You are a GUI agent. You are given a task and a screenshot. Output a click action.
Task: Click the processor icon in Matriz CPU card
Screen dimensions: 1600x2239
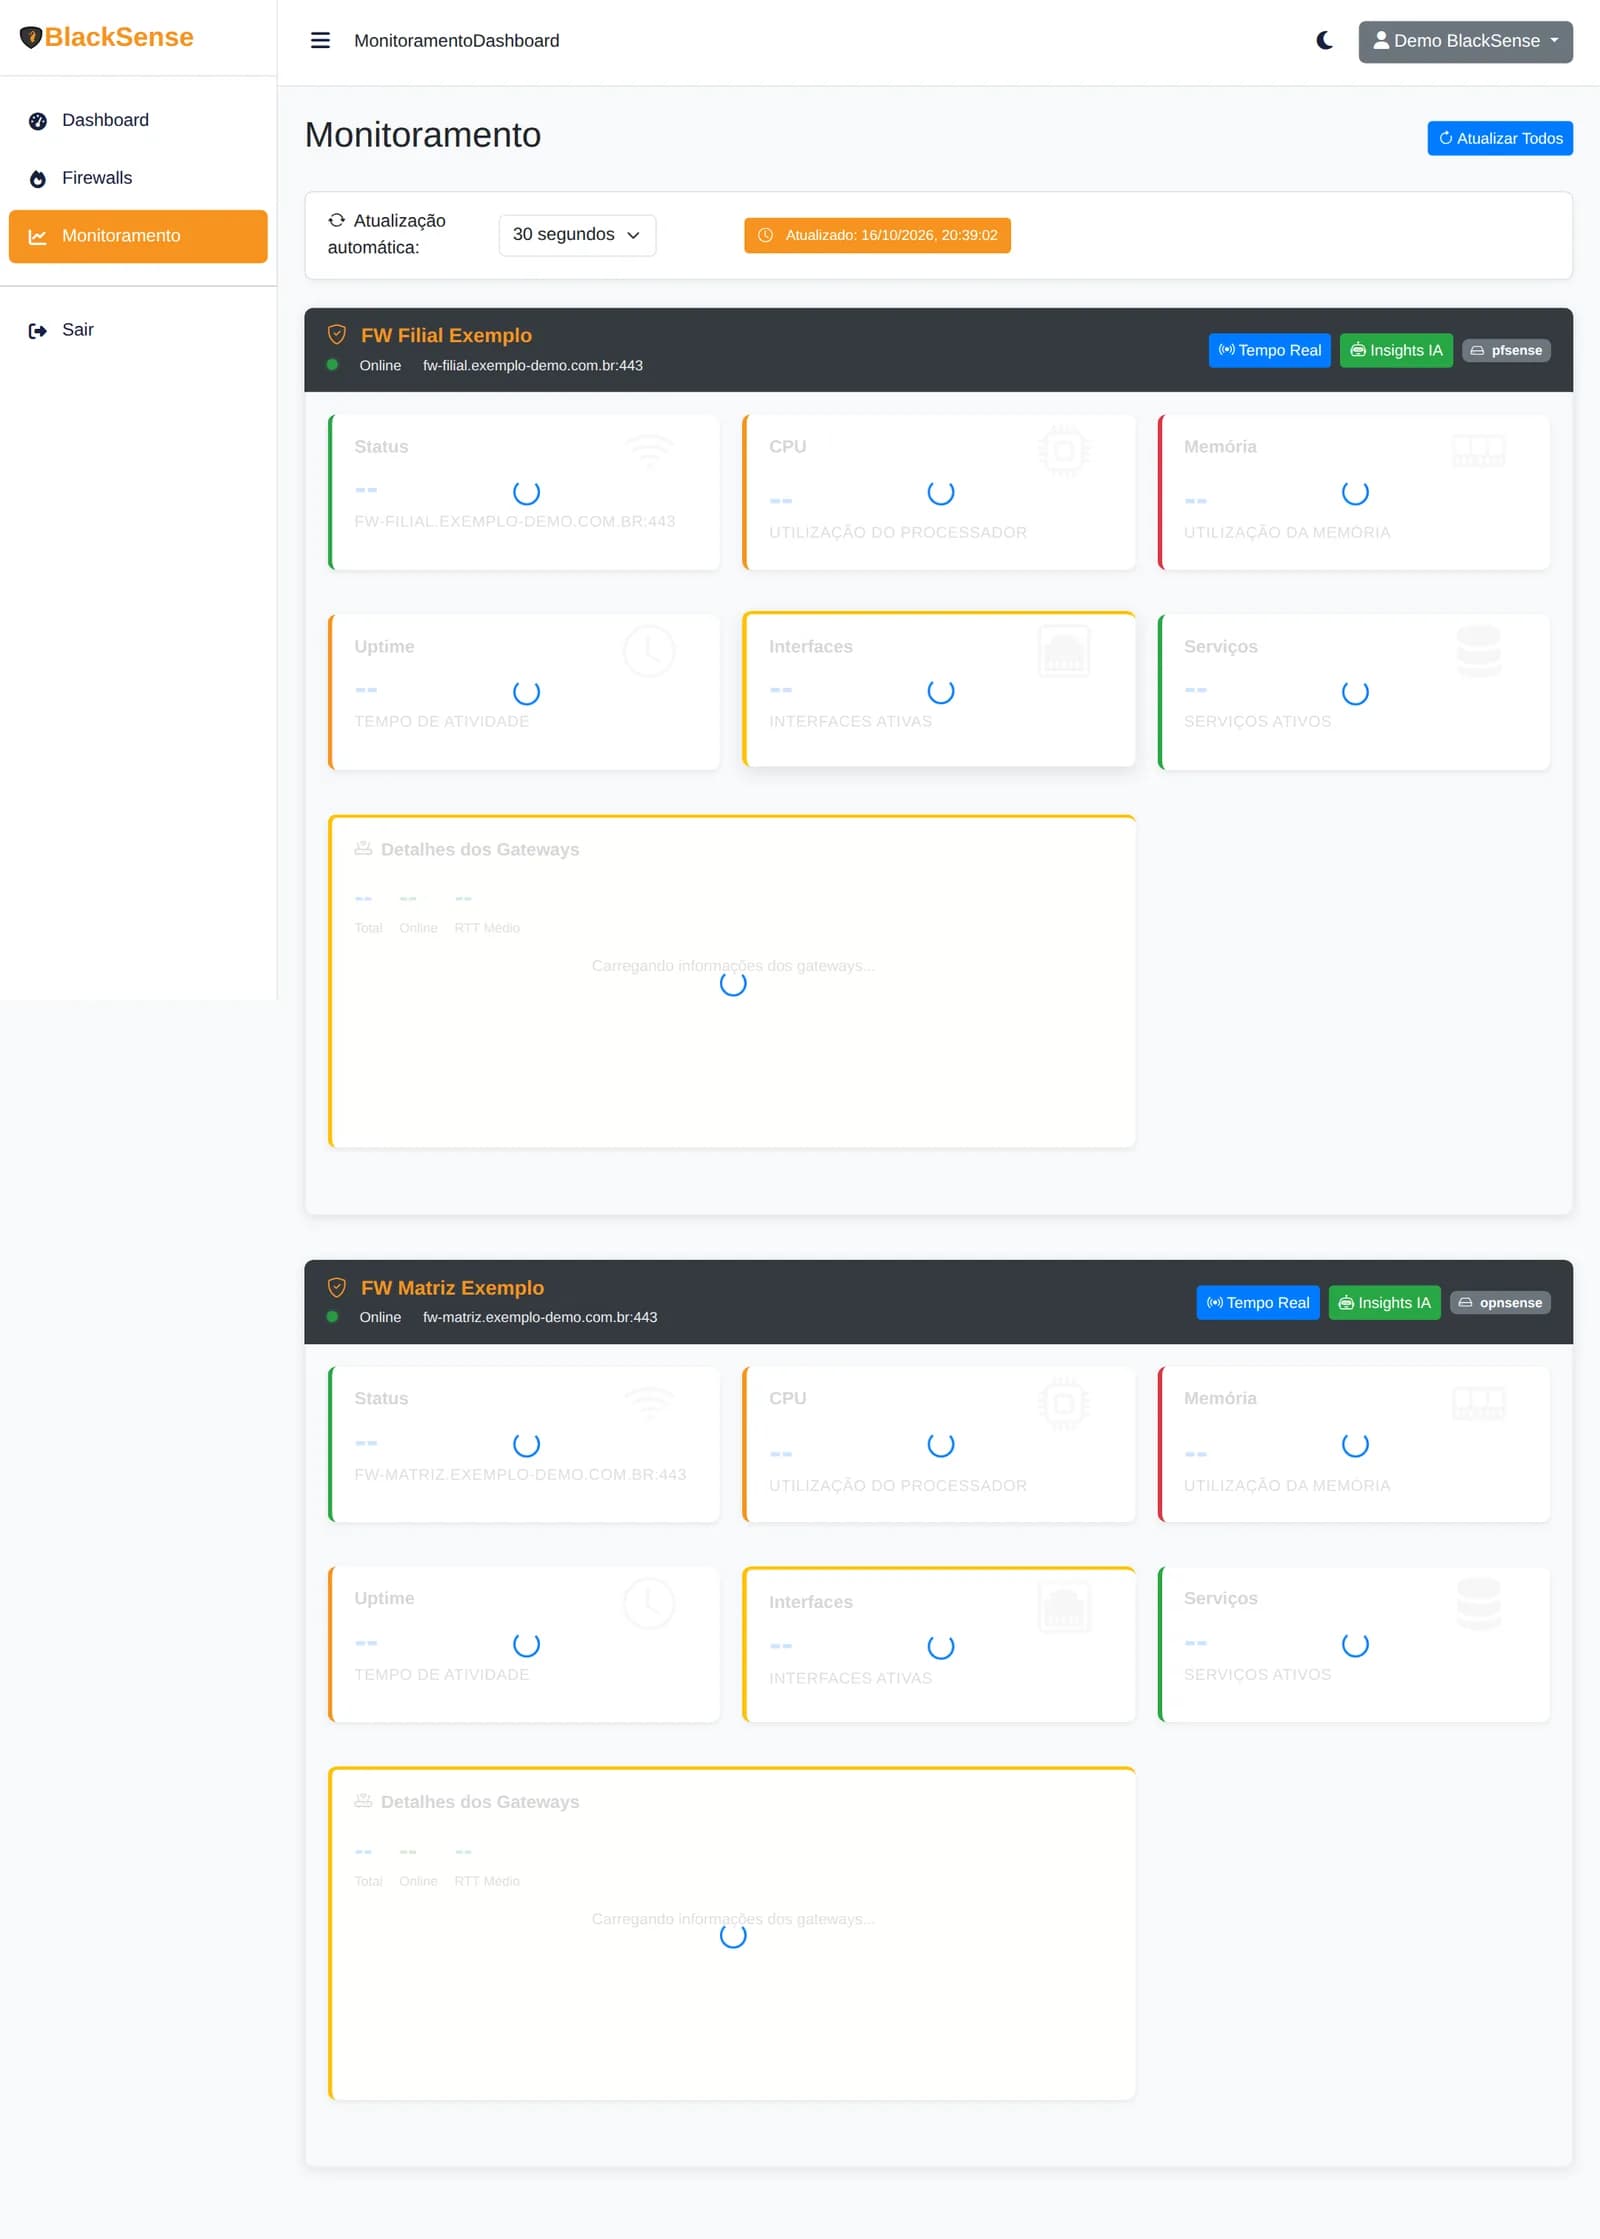point(1064,1404)
